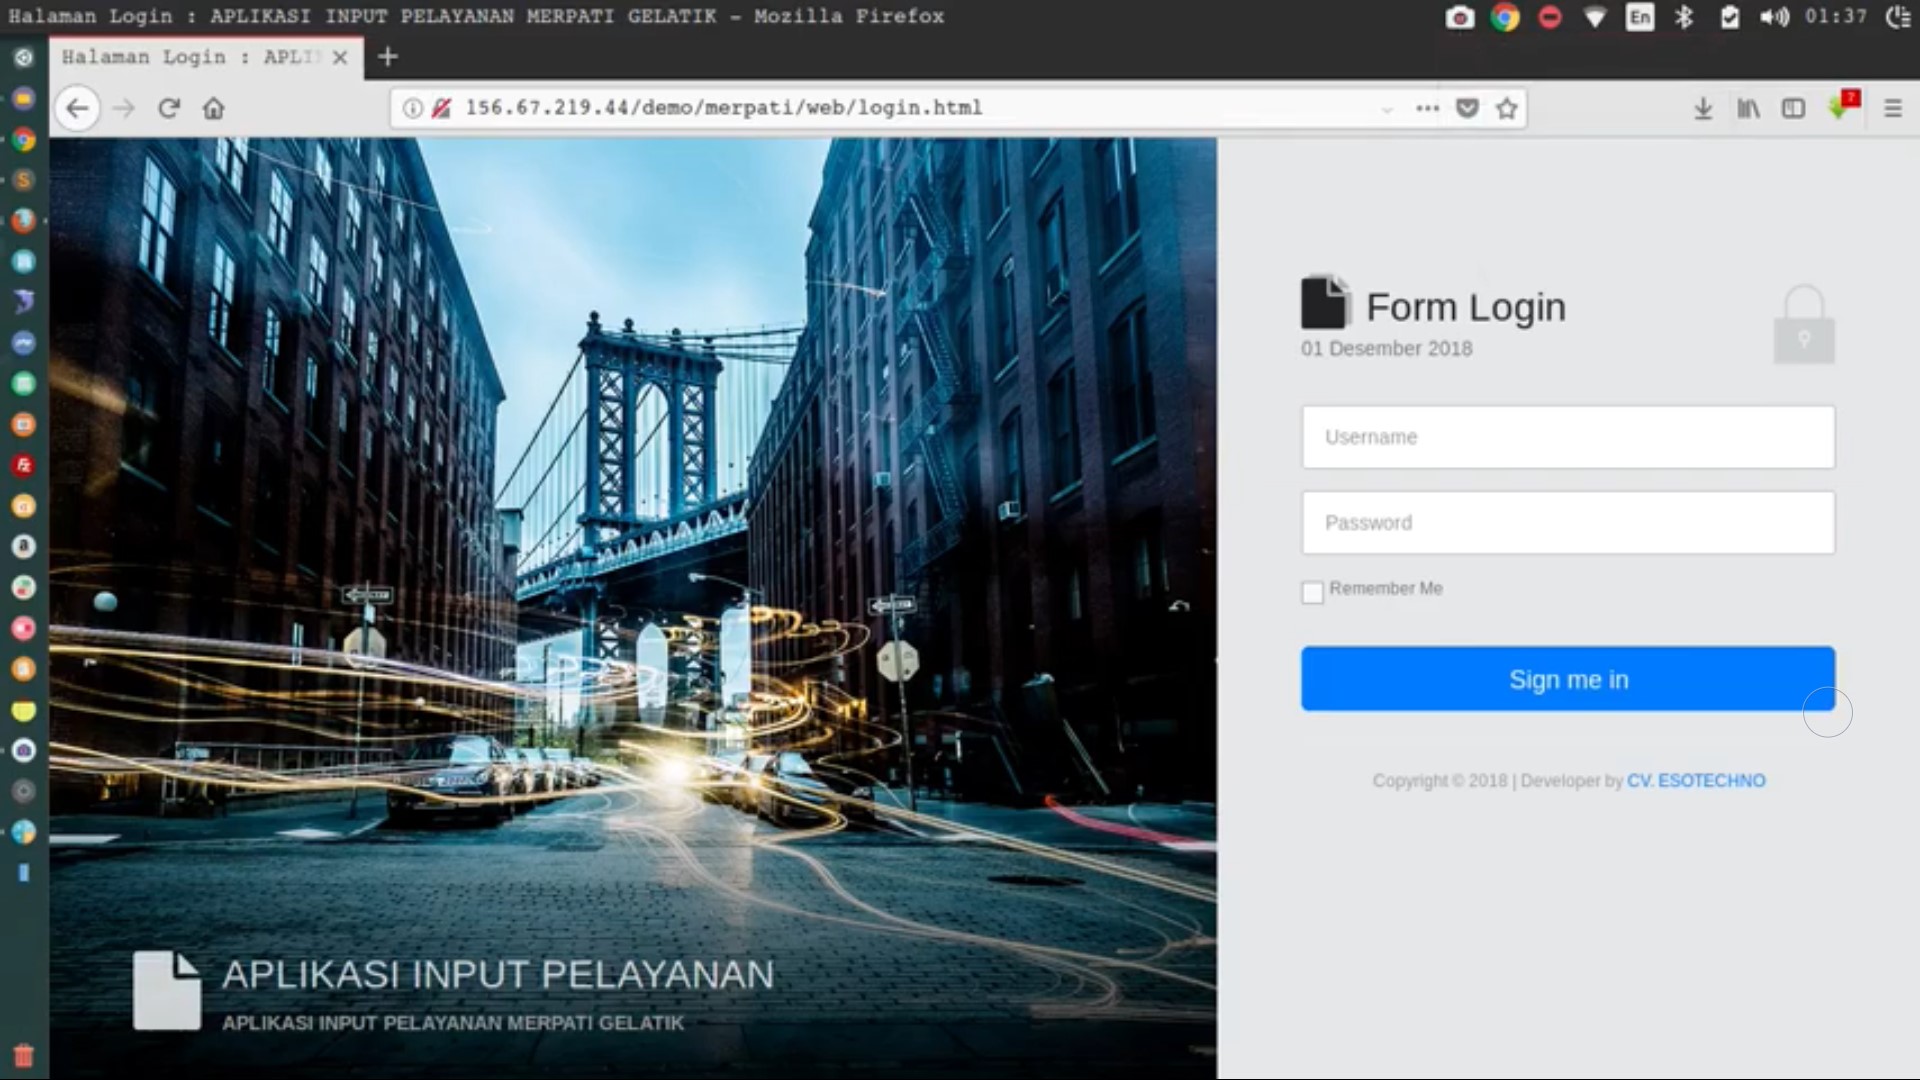Focus the Password input field
This screenshot has width=1920, height=1080.
coord(1567,522)
